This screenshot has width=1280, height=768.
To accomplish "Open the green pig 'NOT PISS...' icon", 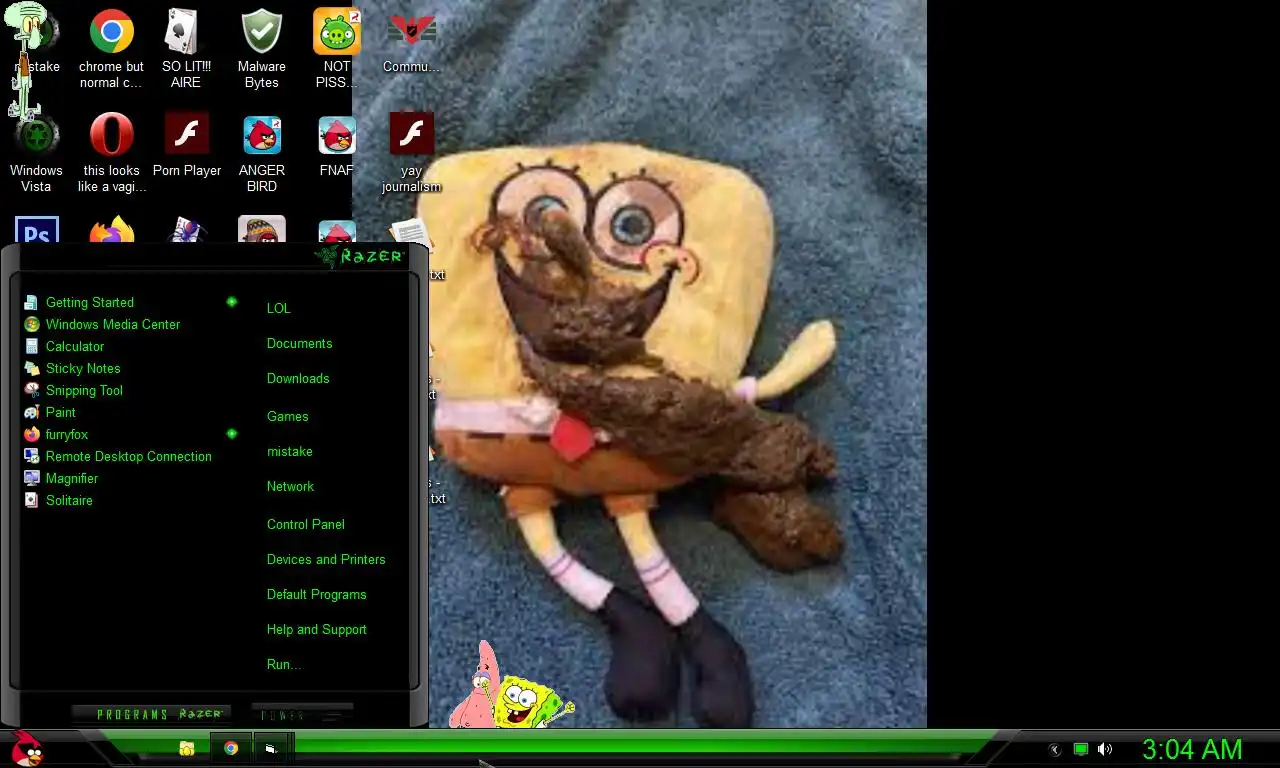I will pos(337,50).
